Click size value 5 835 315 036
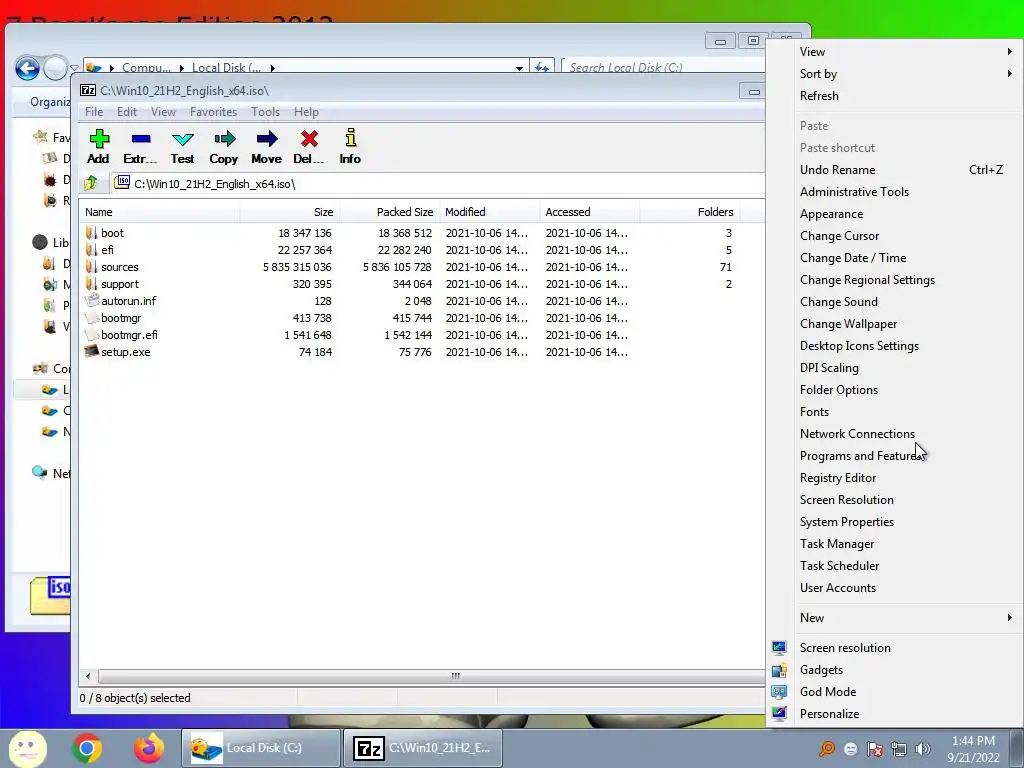Screen dimensions: 1024x768 pyautogui.click(x=297, y=266)
